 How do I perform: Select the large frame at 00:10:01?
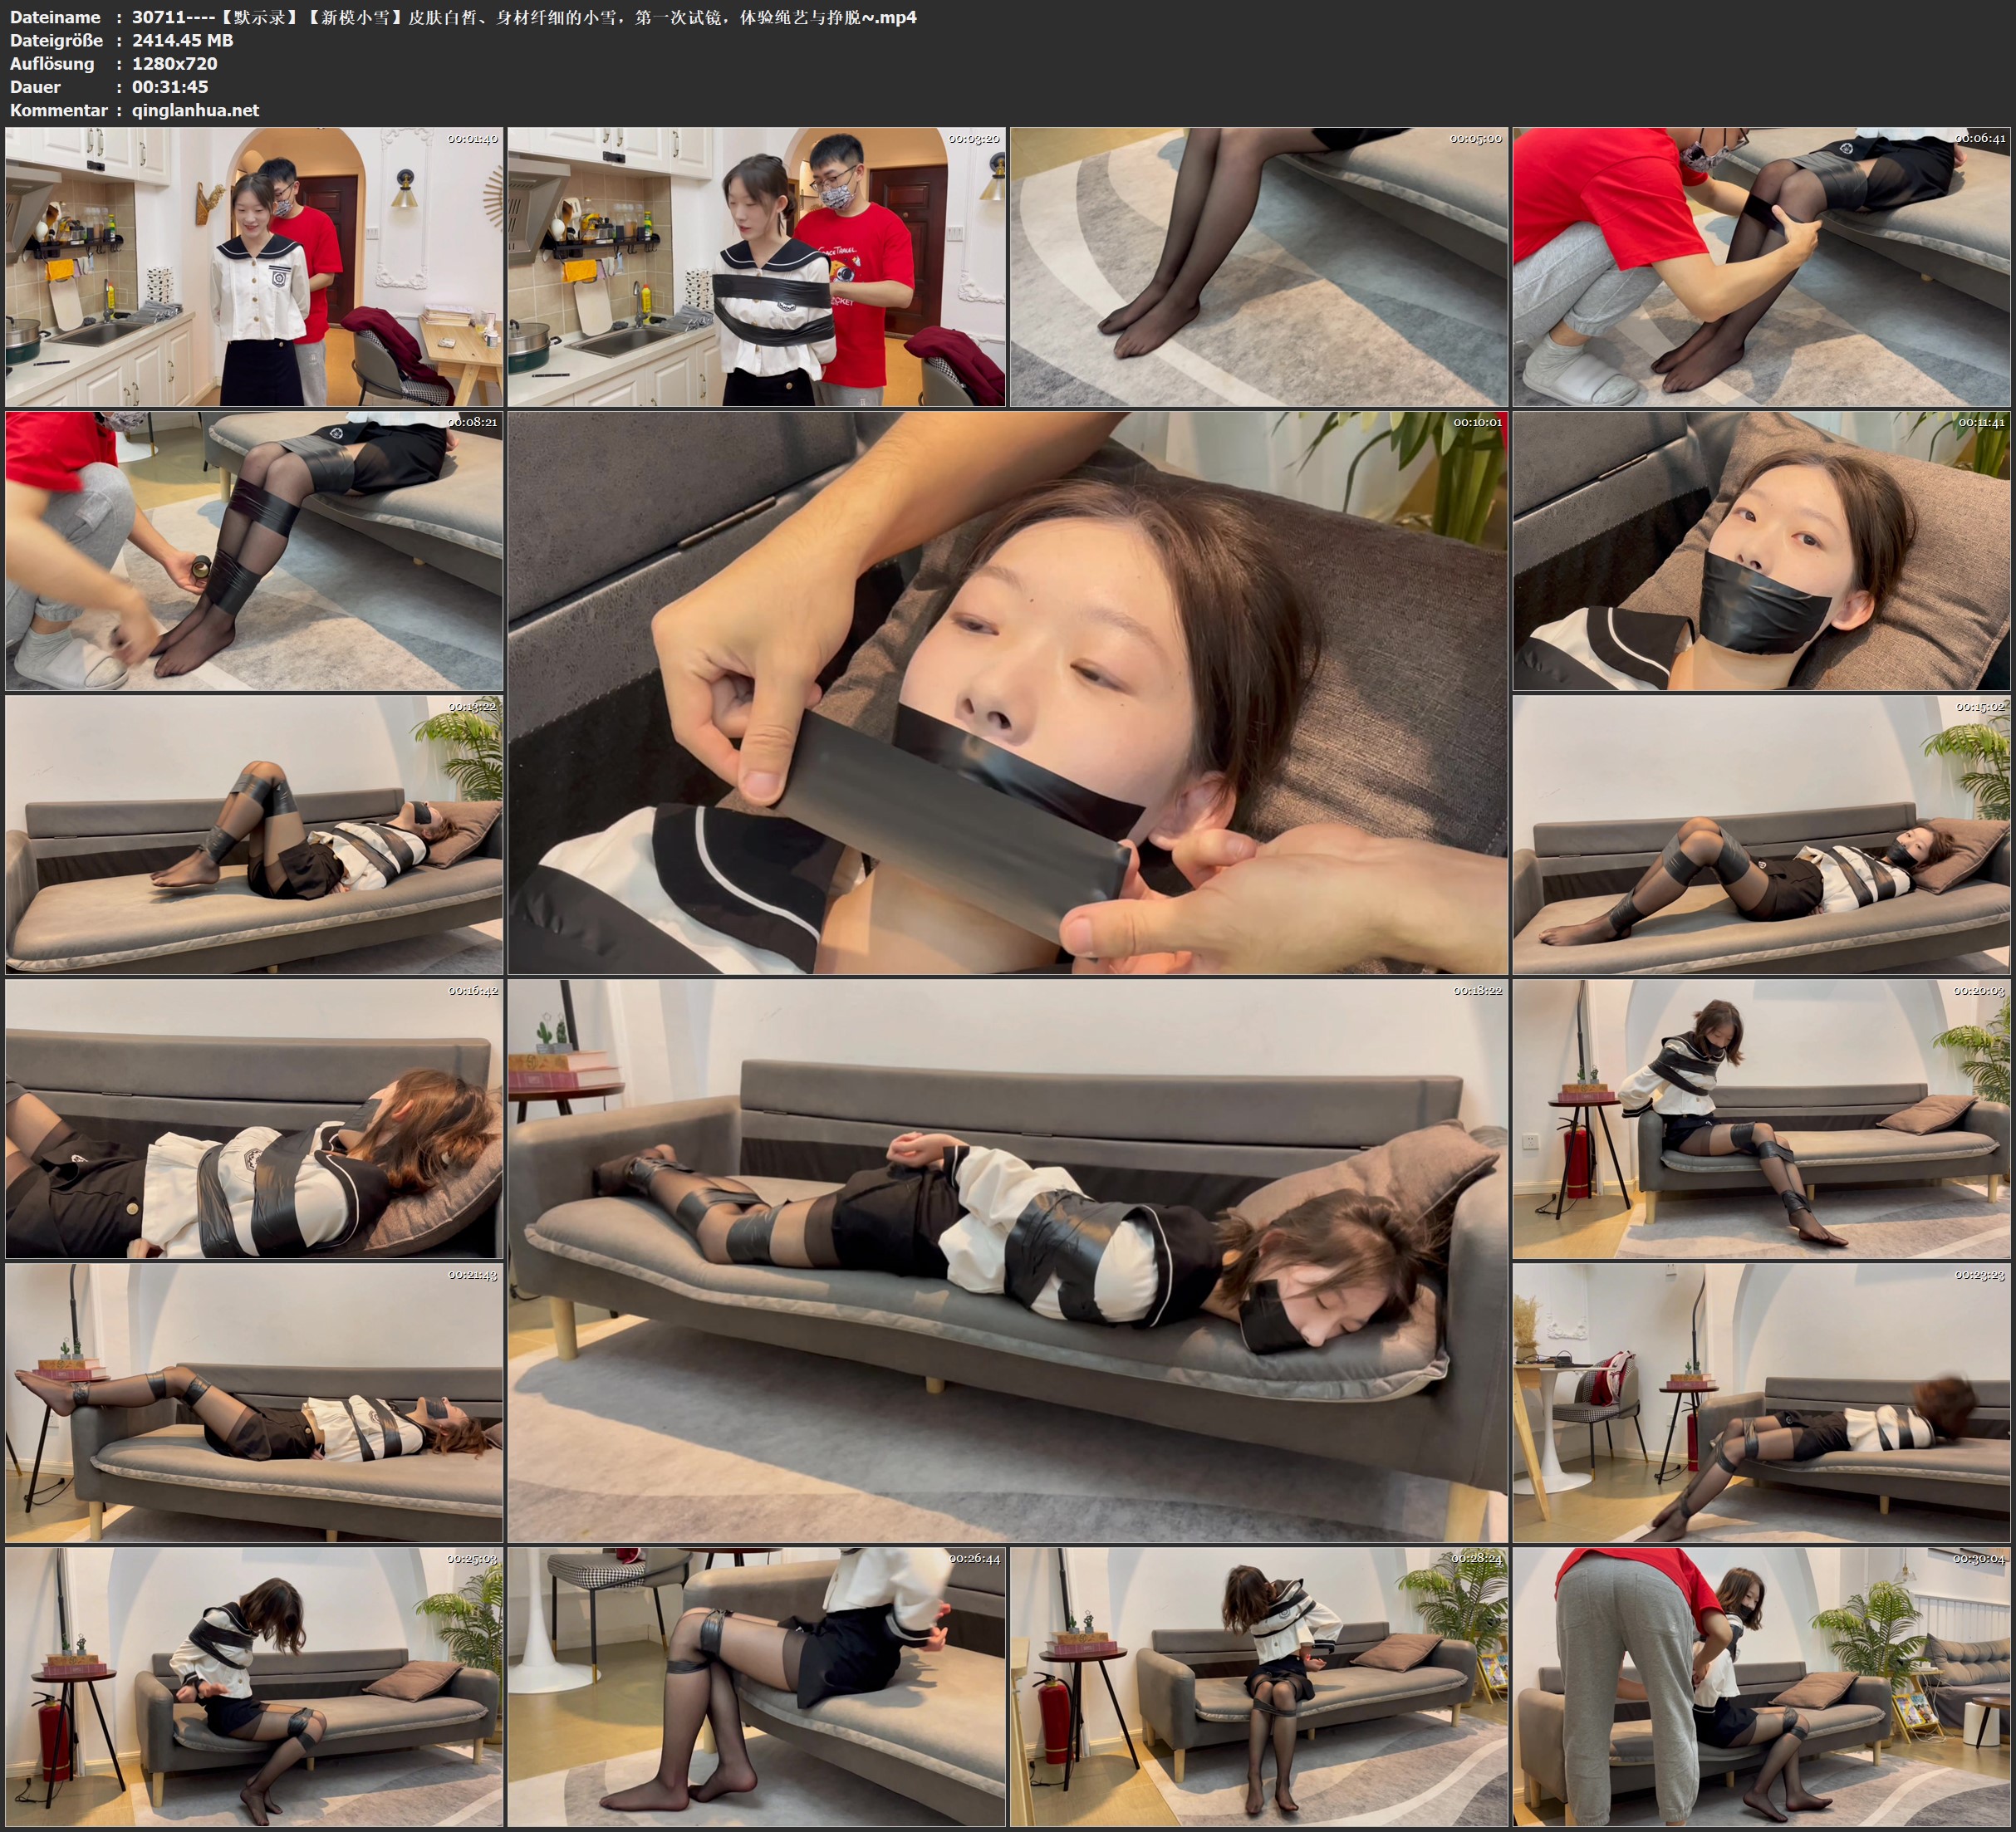[x=1007, y=692]
